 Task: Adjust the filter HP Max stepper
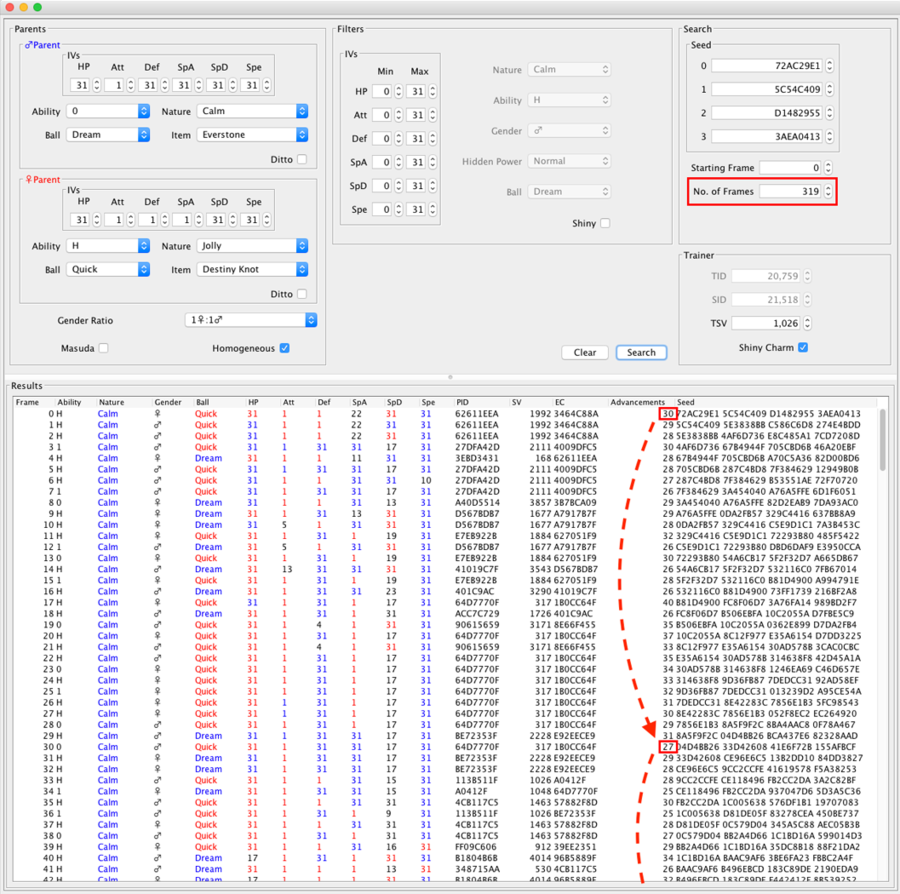click(x=432, y=91)
